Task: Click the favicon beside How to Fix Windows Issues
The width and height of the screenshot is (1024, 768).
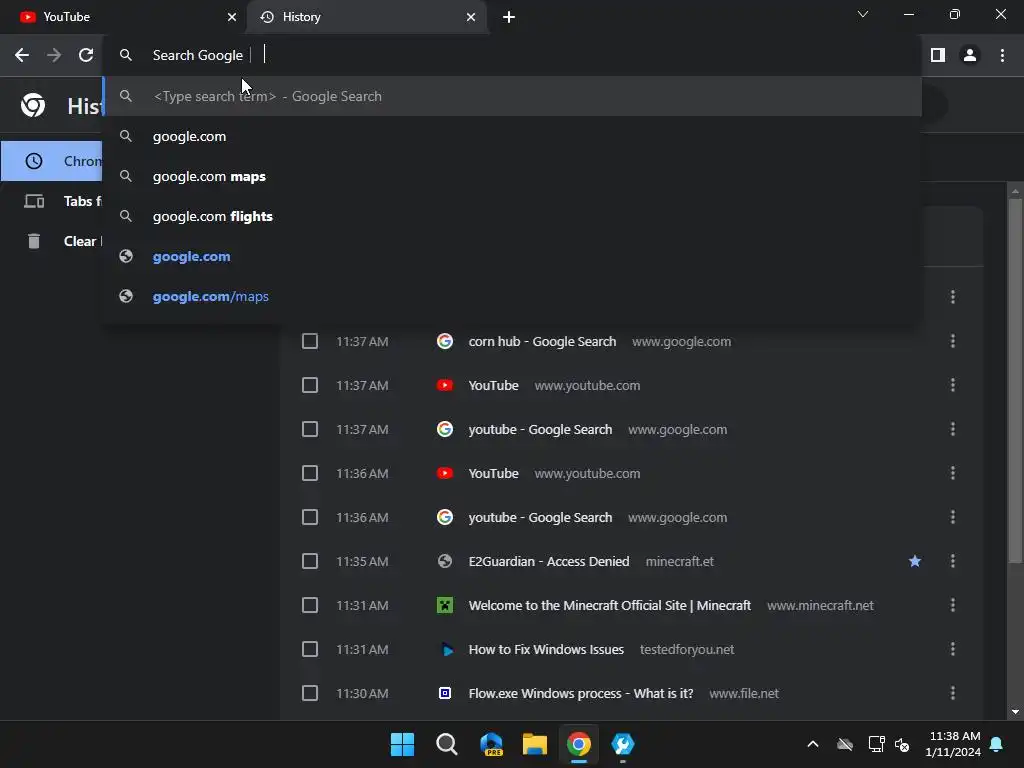Action: pyautogui.click(x=446, y=649)
